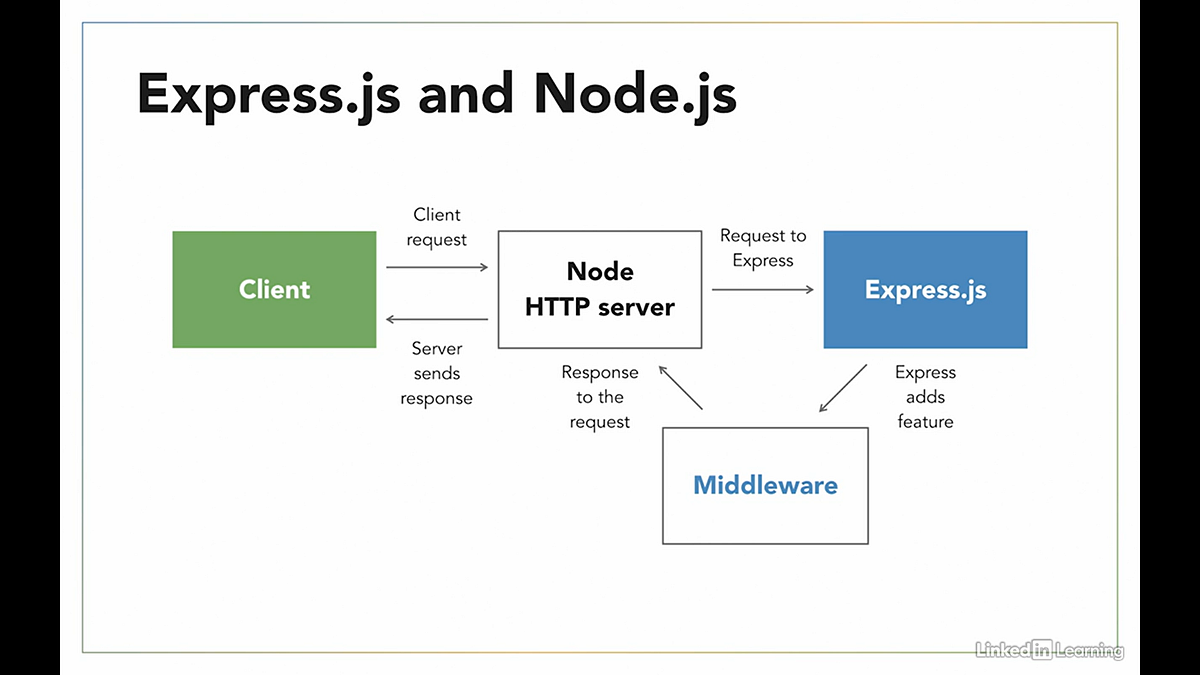Select the Middleware box
This screenshot has width=1200, height=675.
(765, 486)
